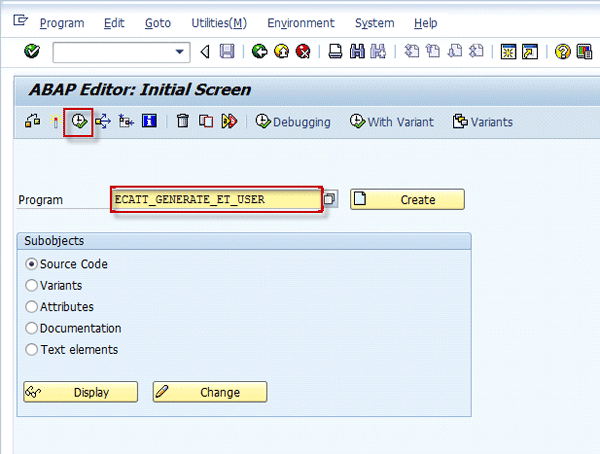
Task: Click the Where-Used List icon
Action: (x=103, y=121)
